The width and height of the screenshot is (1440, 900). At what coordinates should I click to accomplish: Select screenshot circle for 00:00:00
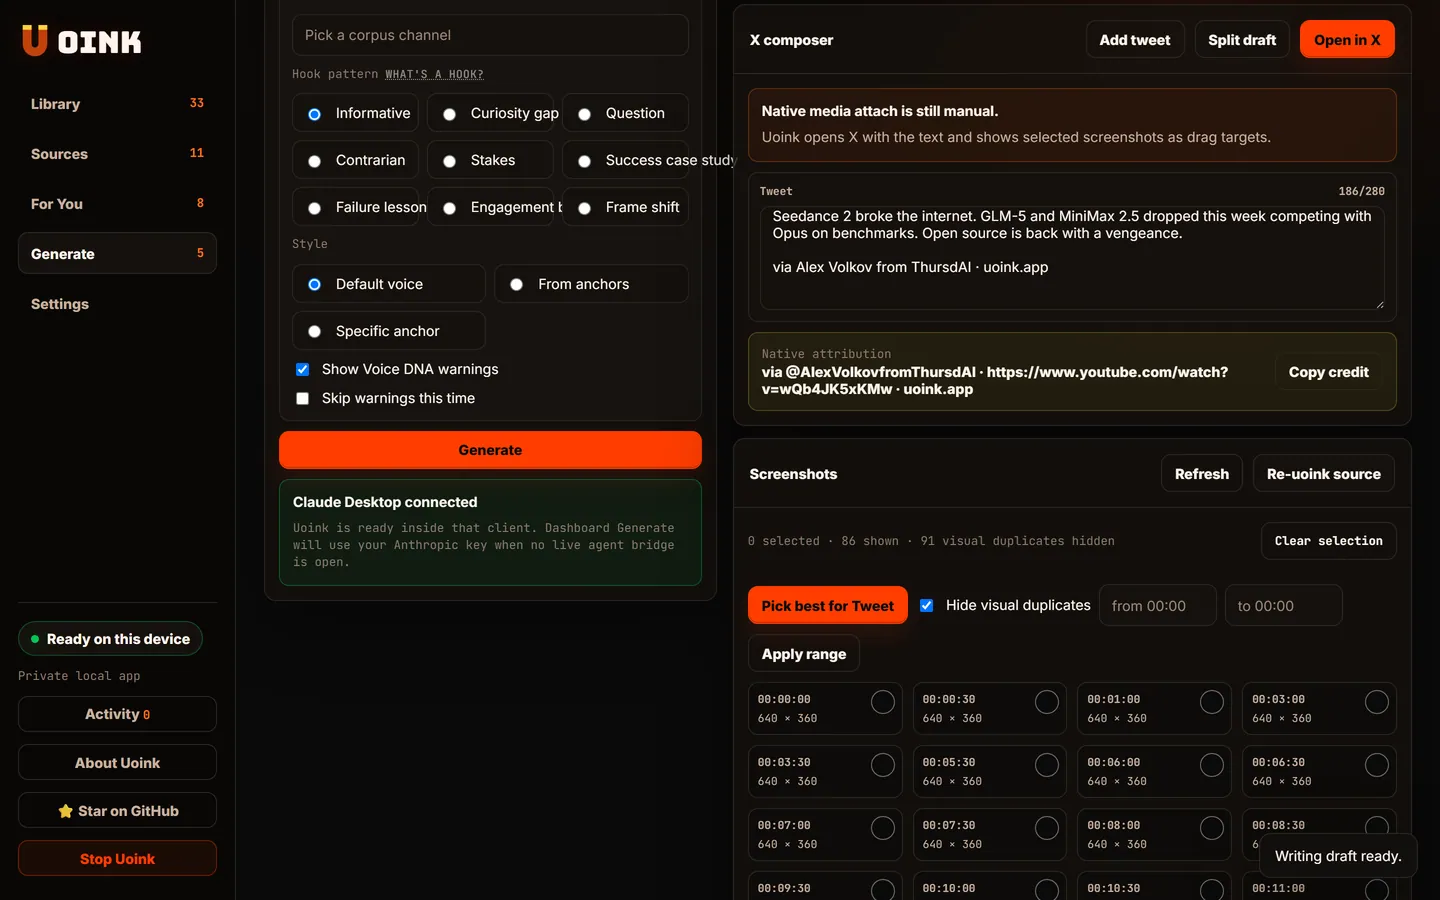coord(883,702)
